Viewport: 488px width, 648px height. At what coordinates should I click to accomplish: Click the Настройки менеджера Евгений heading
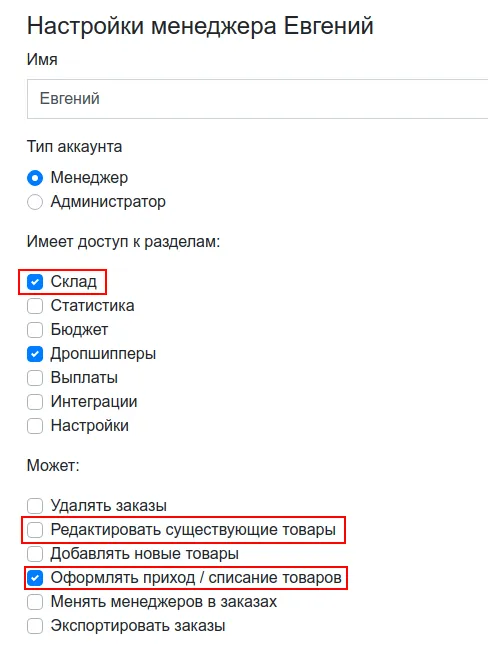pyautogui.click(x=200, y=26)
